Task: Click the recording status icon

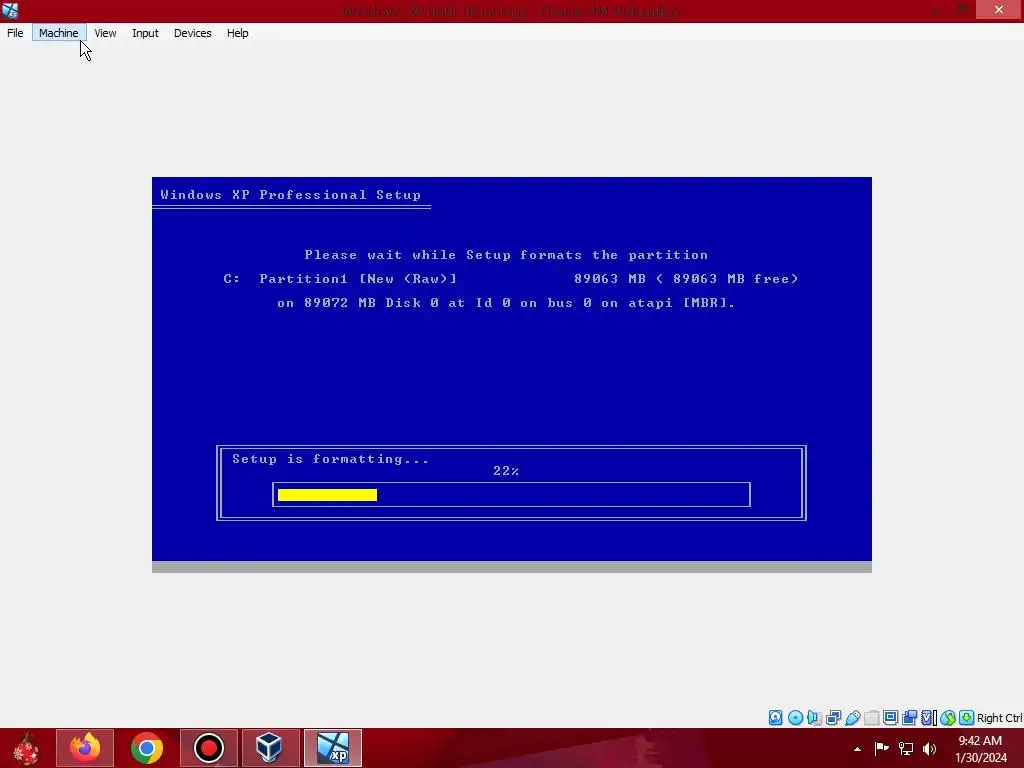Action: click(909, 718)
